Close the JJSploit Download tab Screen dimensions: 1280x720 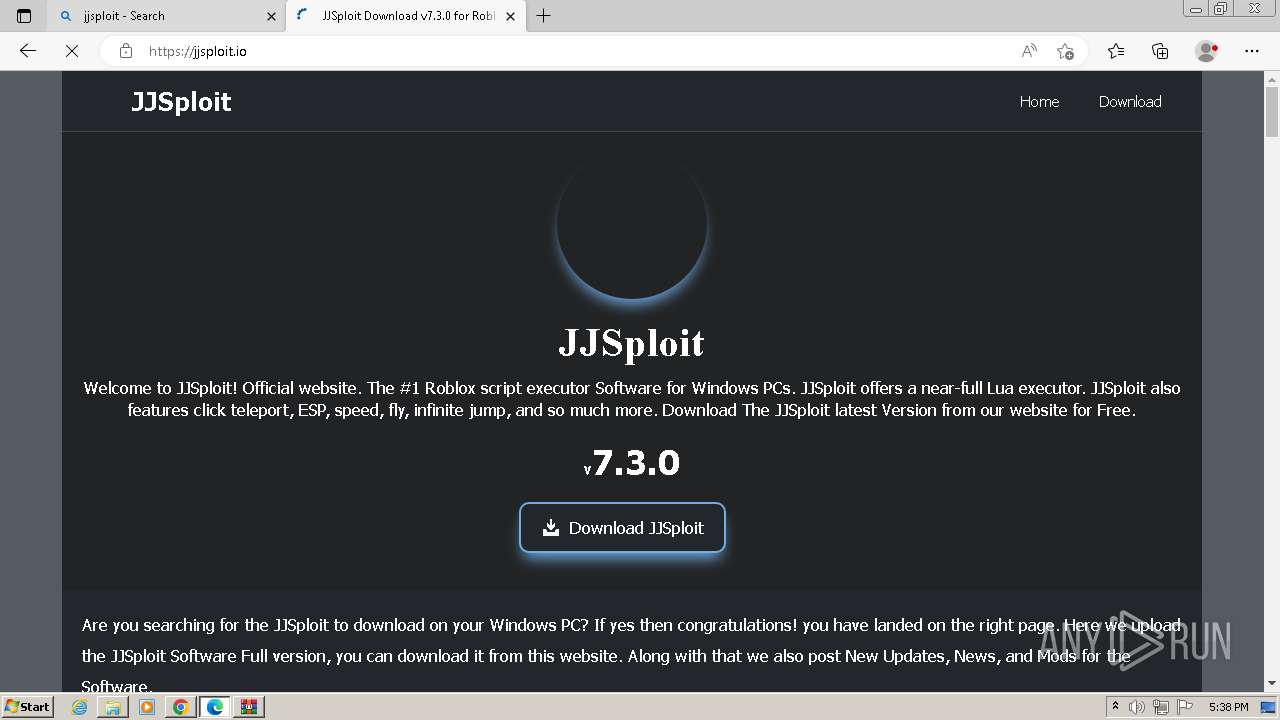tap(510, 16)
